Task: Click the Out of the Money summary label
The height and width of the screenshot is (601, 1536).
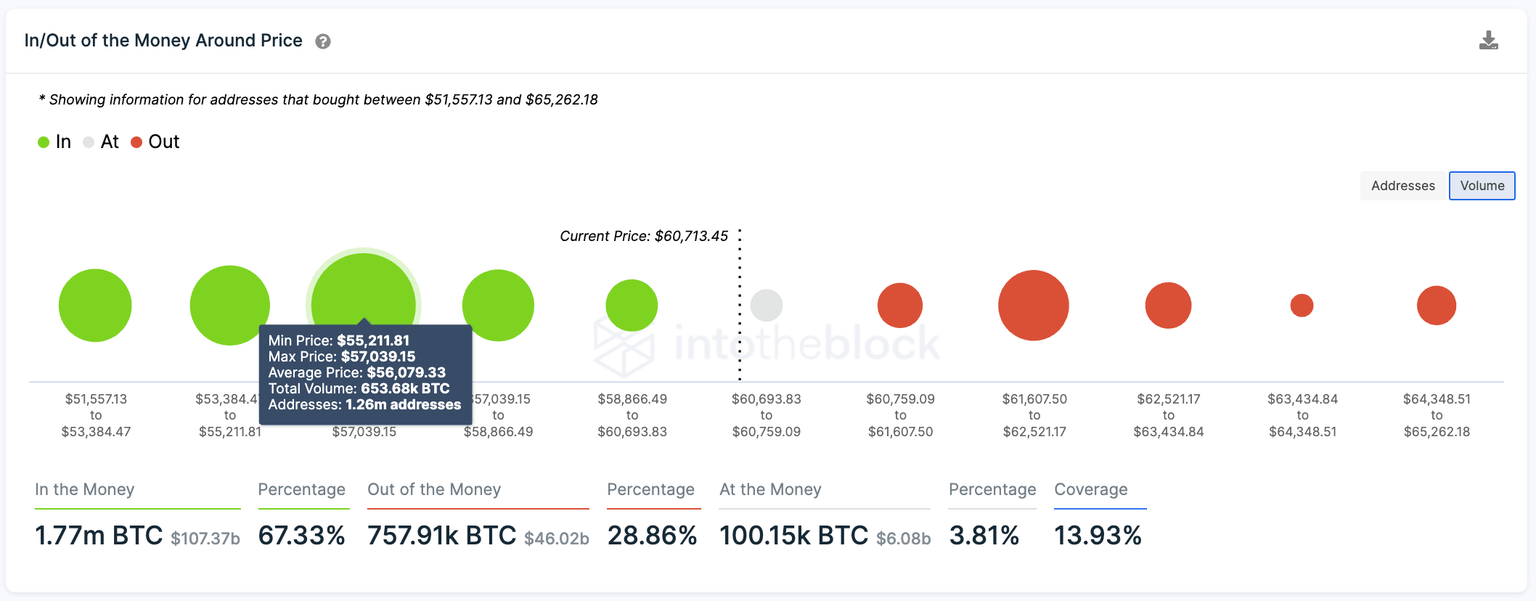Action: [434, 490]
